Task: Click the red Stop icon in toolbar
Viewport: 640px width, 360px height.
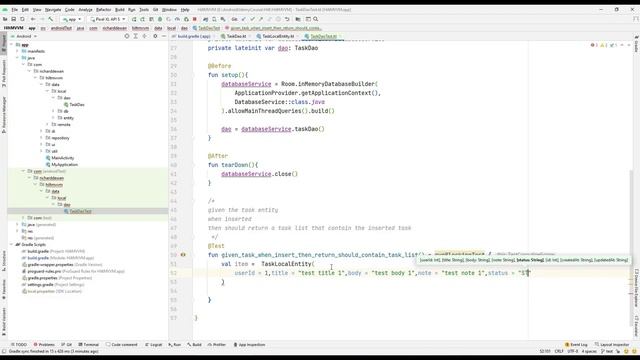Action: point(195,19)
